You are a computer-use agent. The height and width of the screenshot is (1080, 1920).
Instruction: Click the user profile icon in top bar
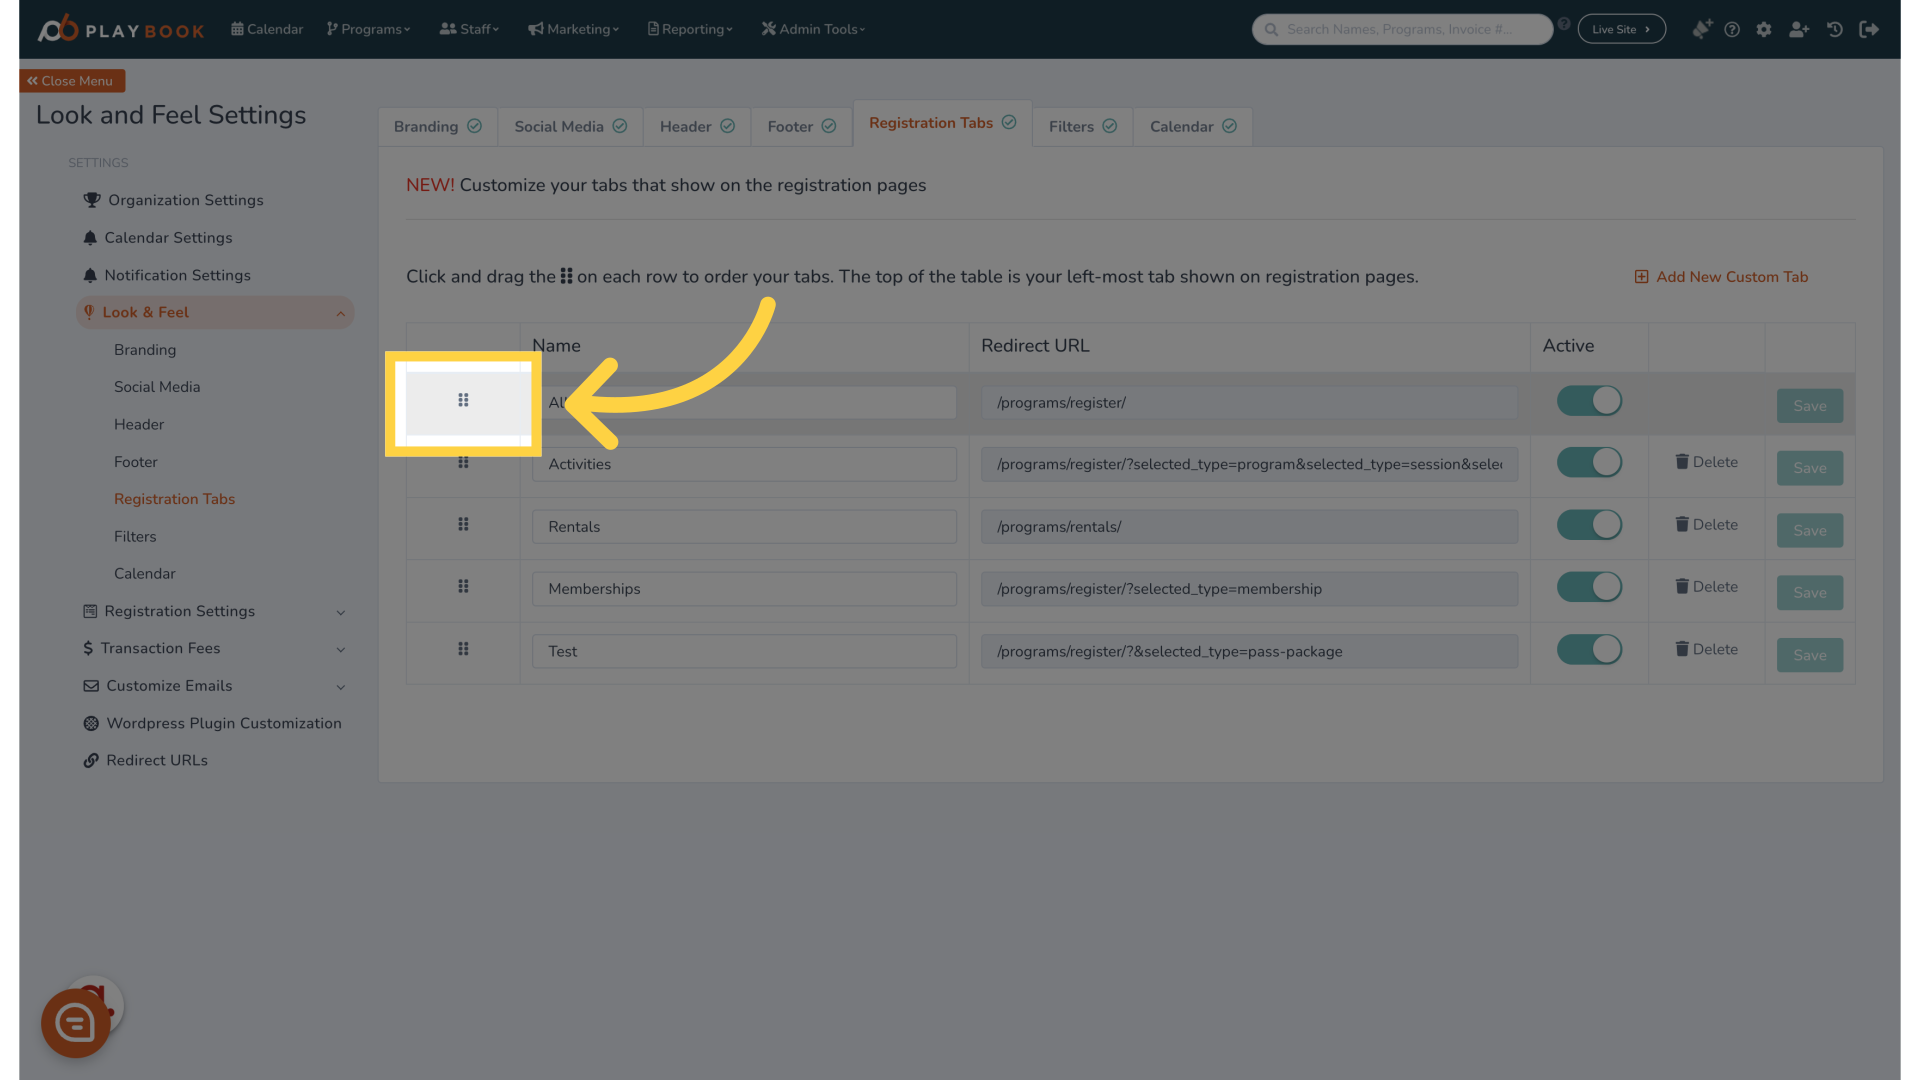[x=1800, y=28]
